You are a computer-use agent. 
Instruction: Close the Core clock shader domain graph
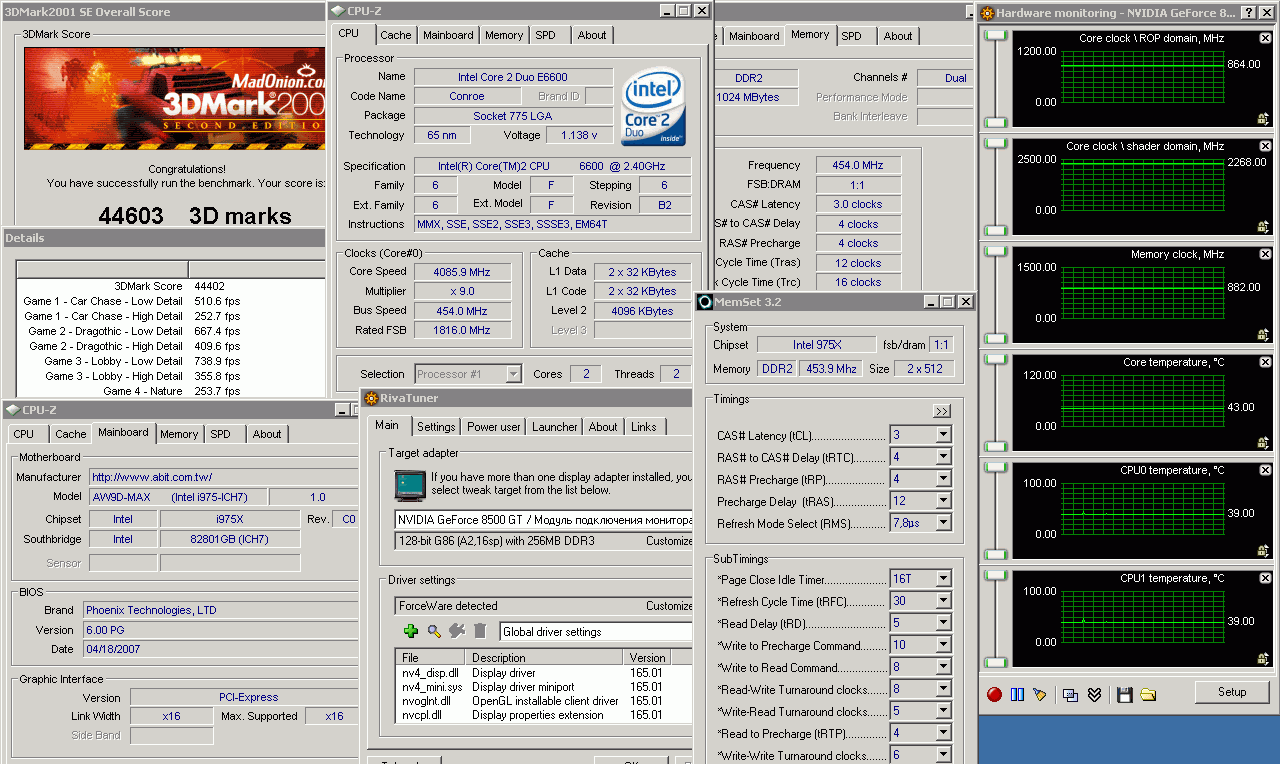click(x=1265, y=146)
